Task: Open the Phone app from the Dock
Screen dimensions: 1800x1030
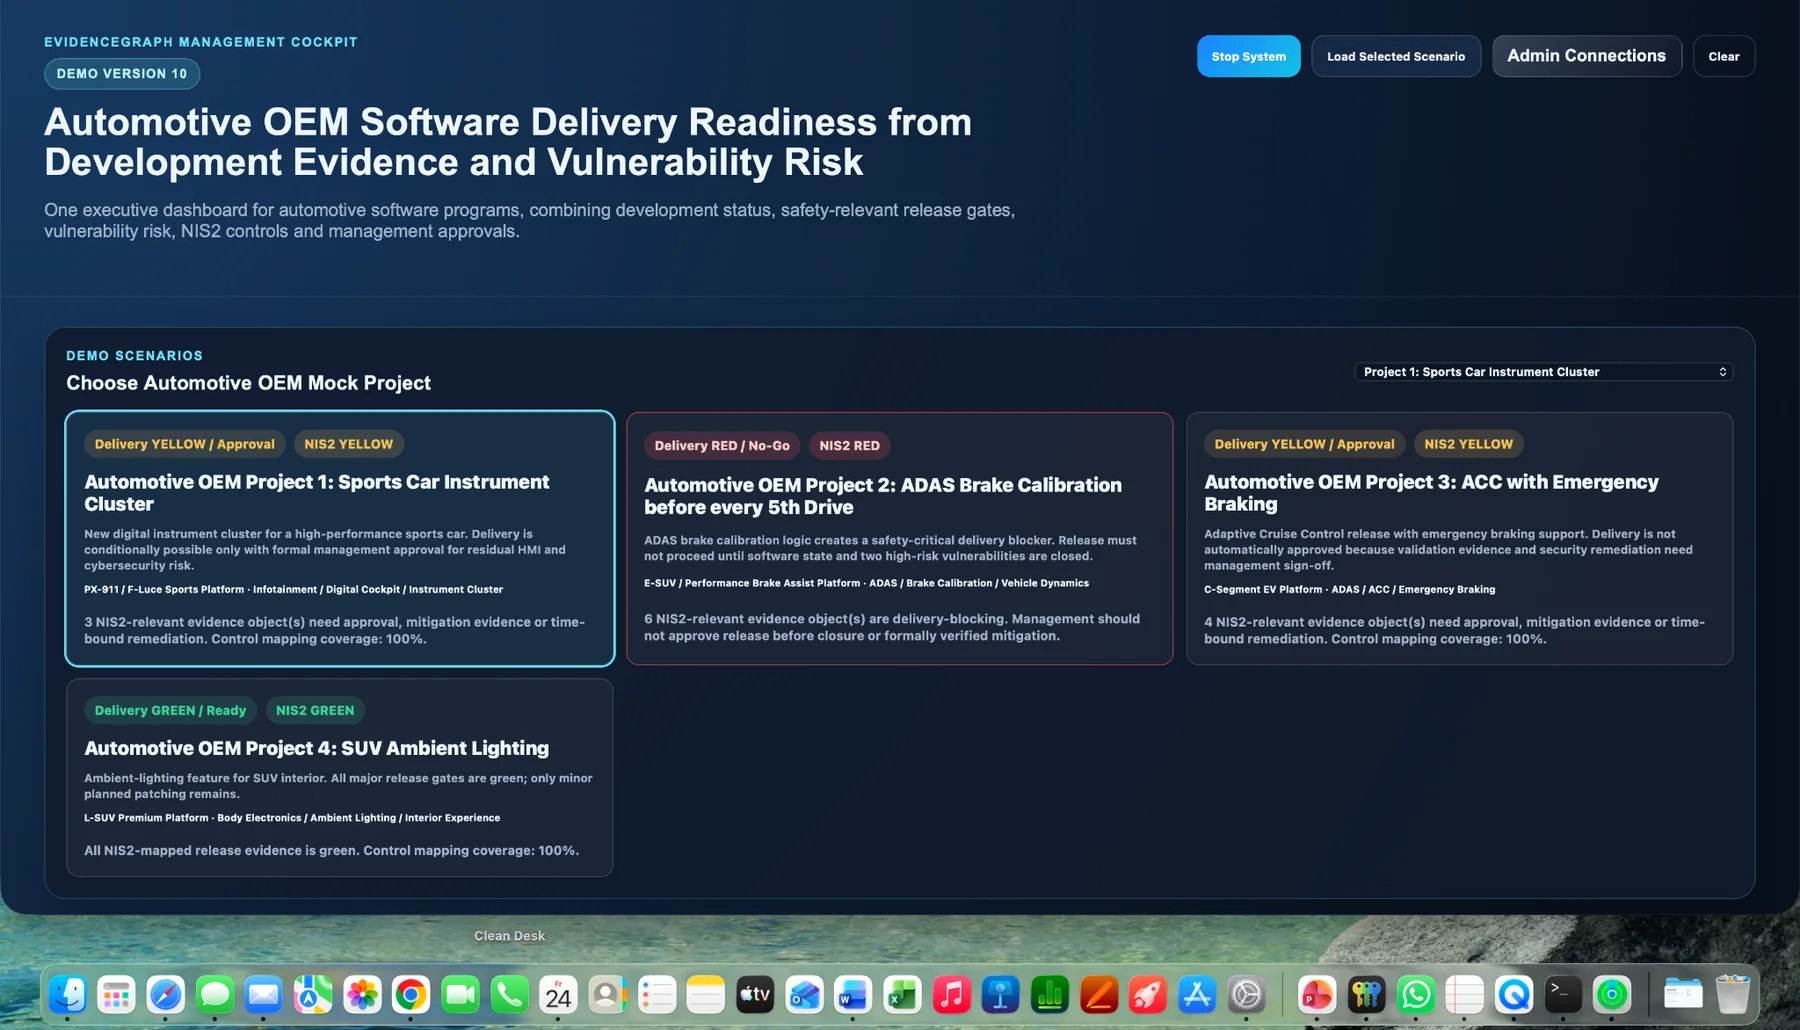Action: tap(509, 995)
